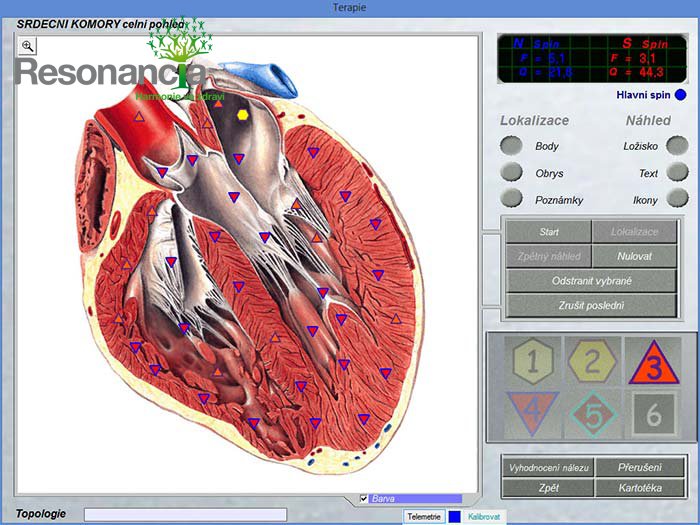
Task: Select marker type 2 yellow hexagon
Action: pos(592,361)
